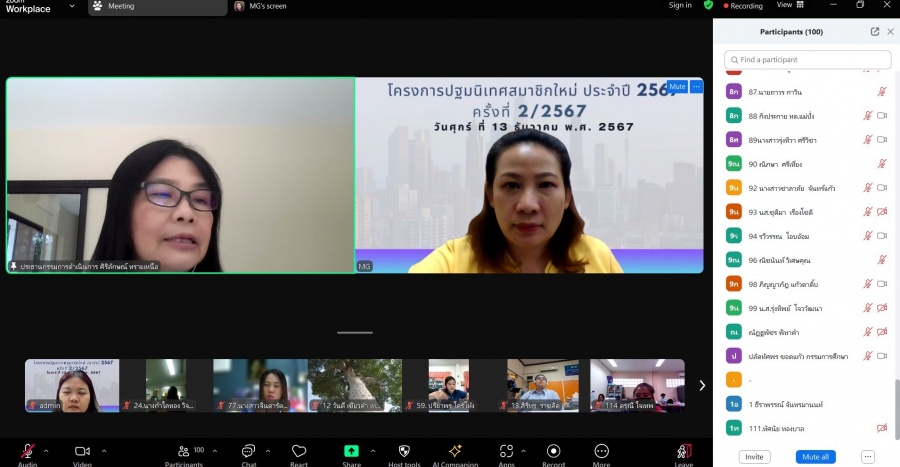Image resolution: width=900 pixels, height=467 pixels.
Task: Click the green Share screen icon
Action: (x=351, y=451)
